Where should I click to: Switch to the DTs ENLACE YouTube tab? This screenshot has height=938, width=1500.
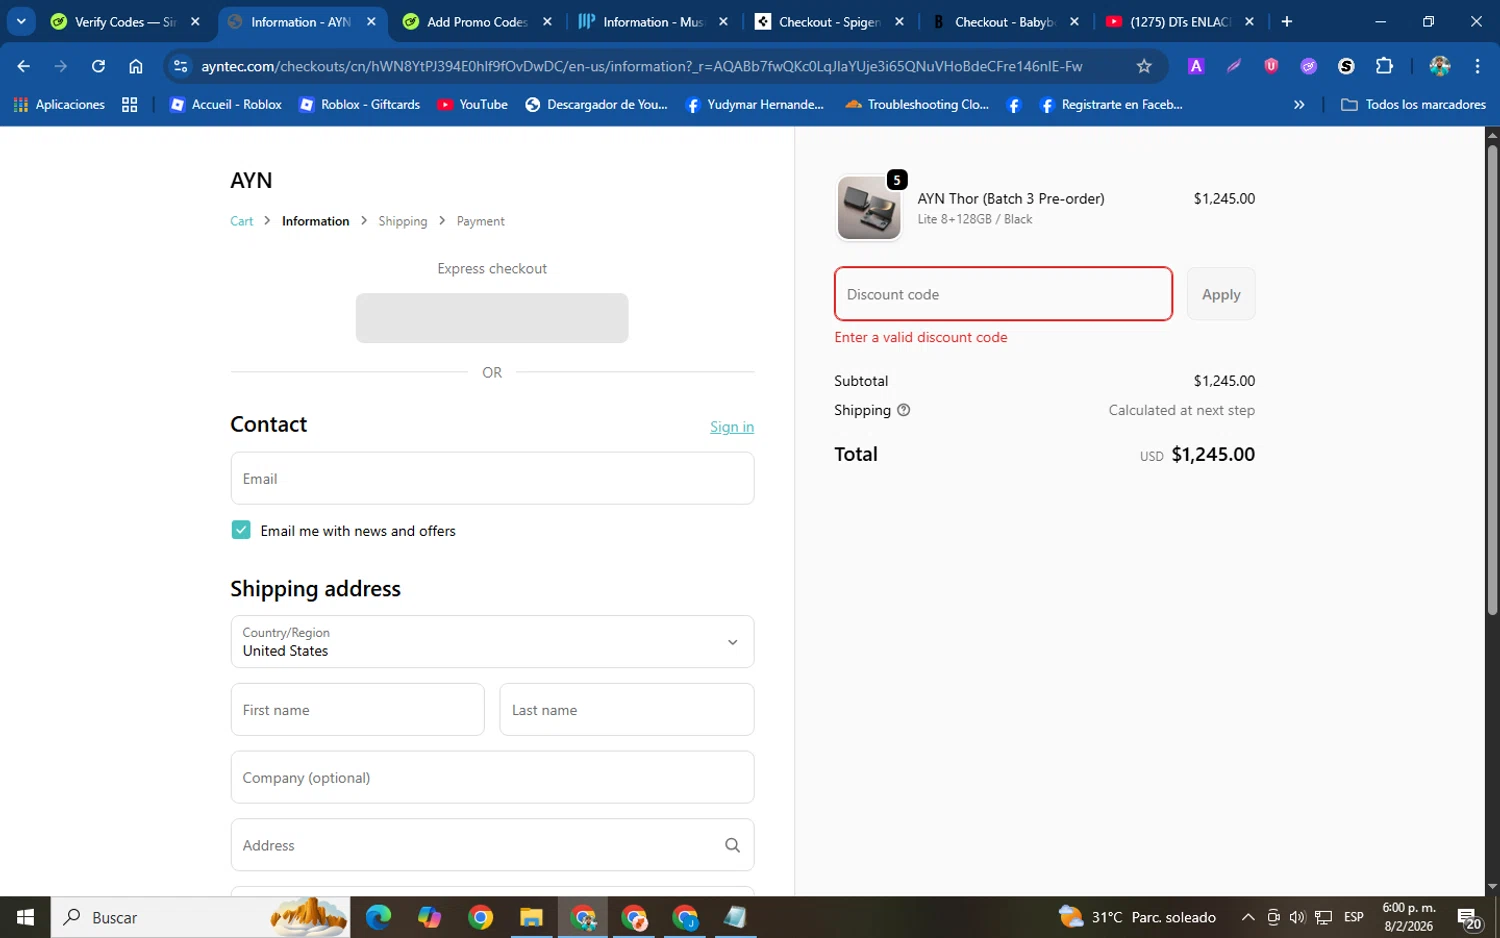click(1180, 21)
